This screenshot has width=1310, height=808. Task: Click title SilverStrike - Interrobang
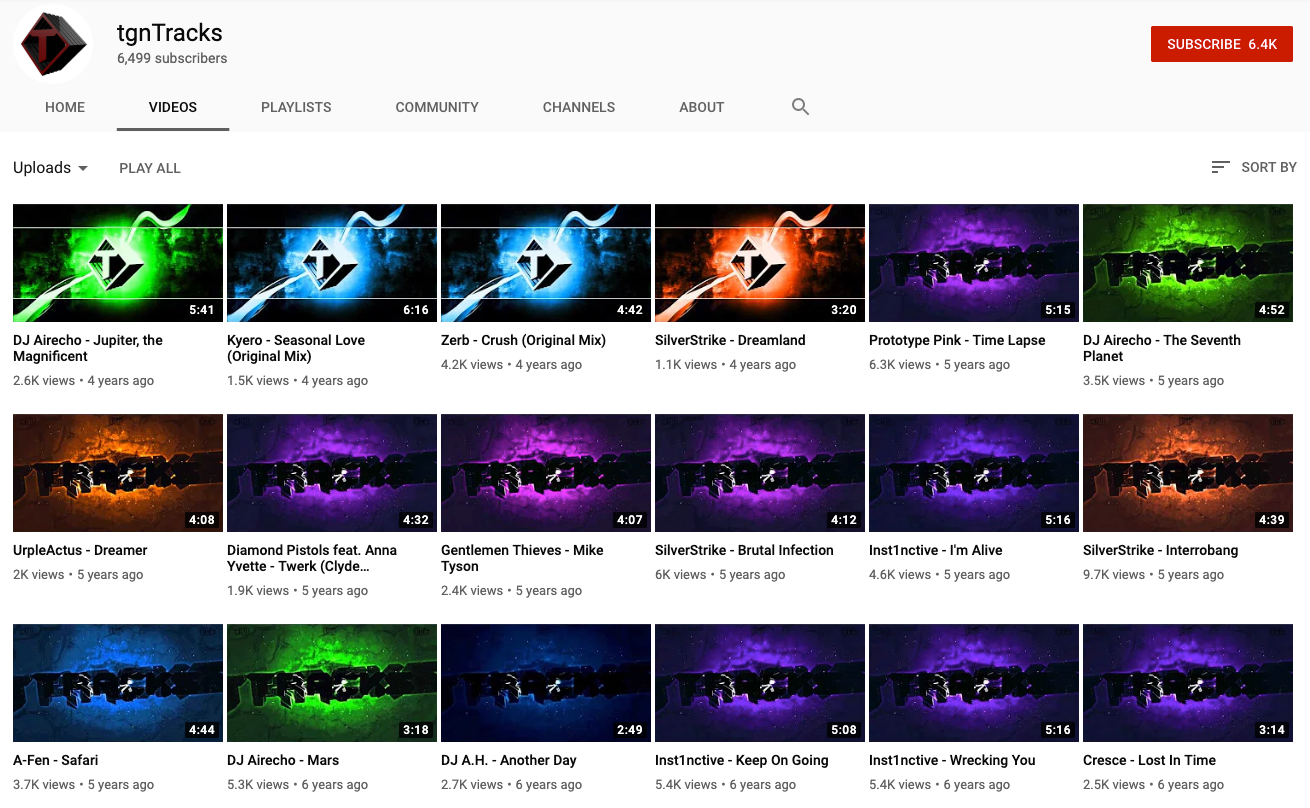pyautogui.click(x=1161, y=550)
